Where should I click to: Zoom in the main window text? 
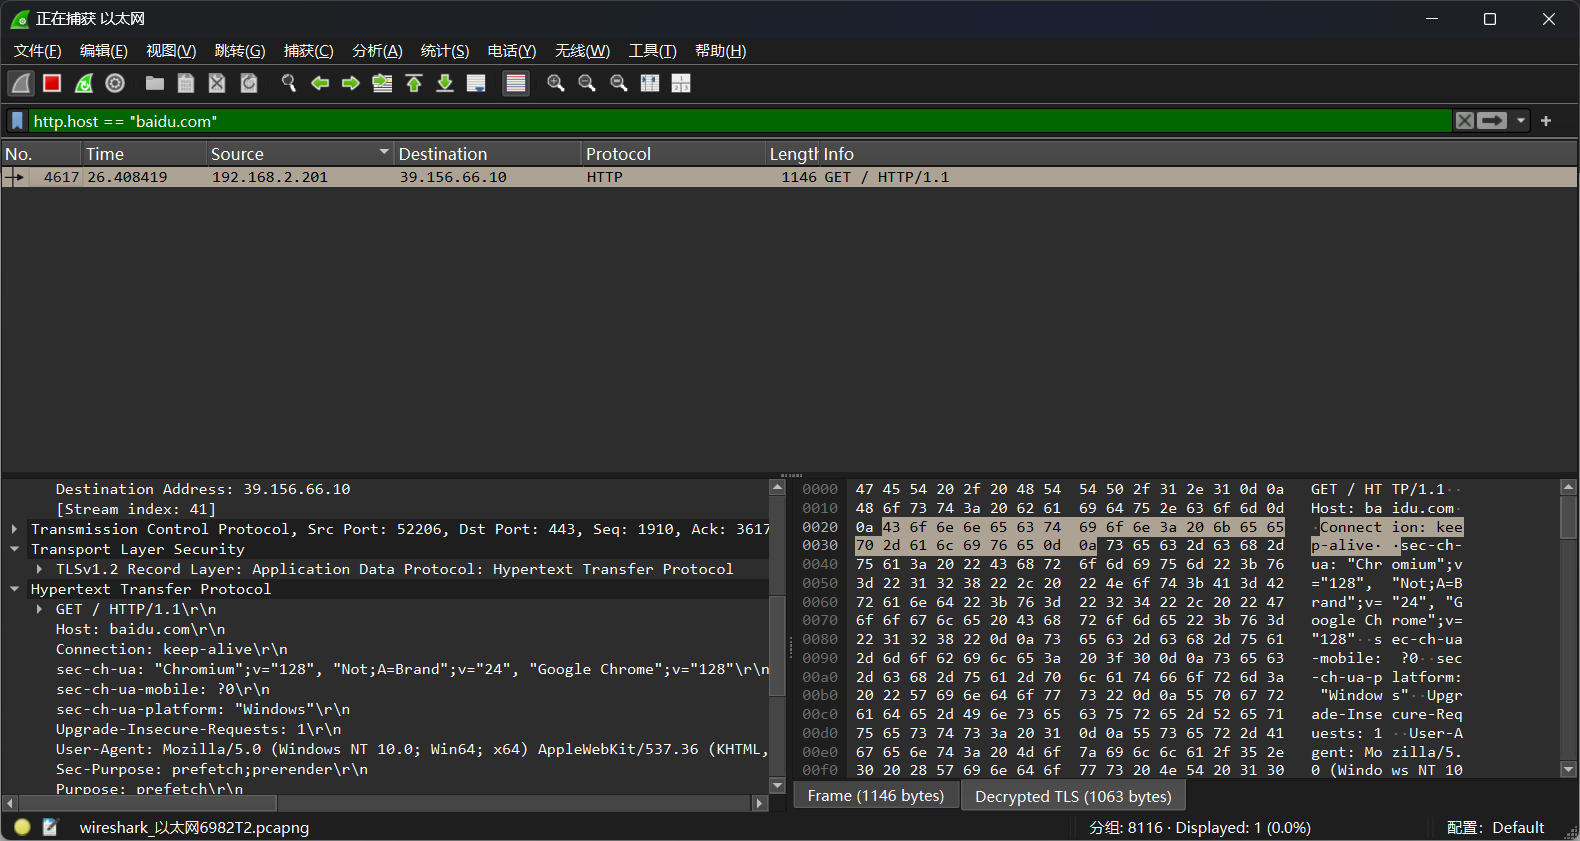(x=556, y=83)
